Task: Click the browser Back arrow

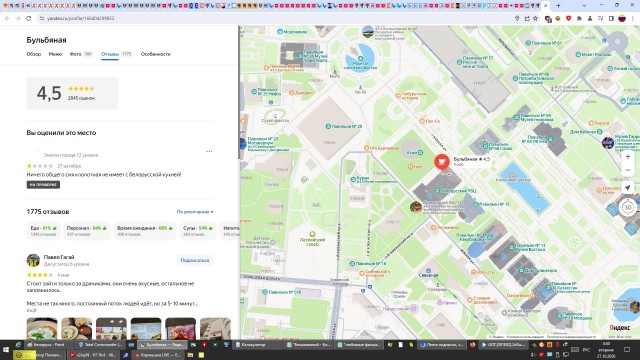Action: [7, 18]
